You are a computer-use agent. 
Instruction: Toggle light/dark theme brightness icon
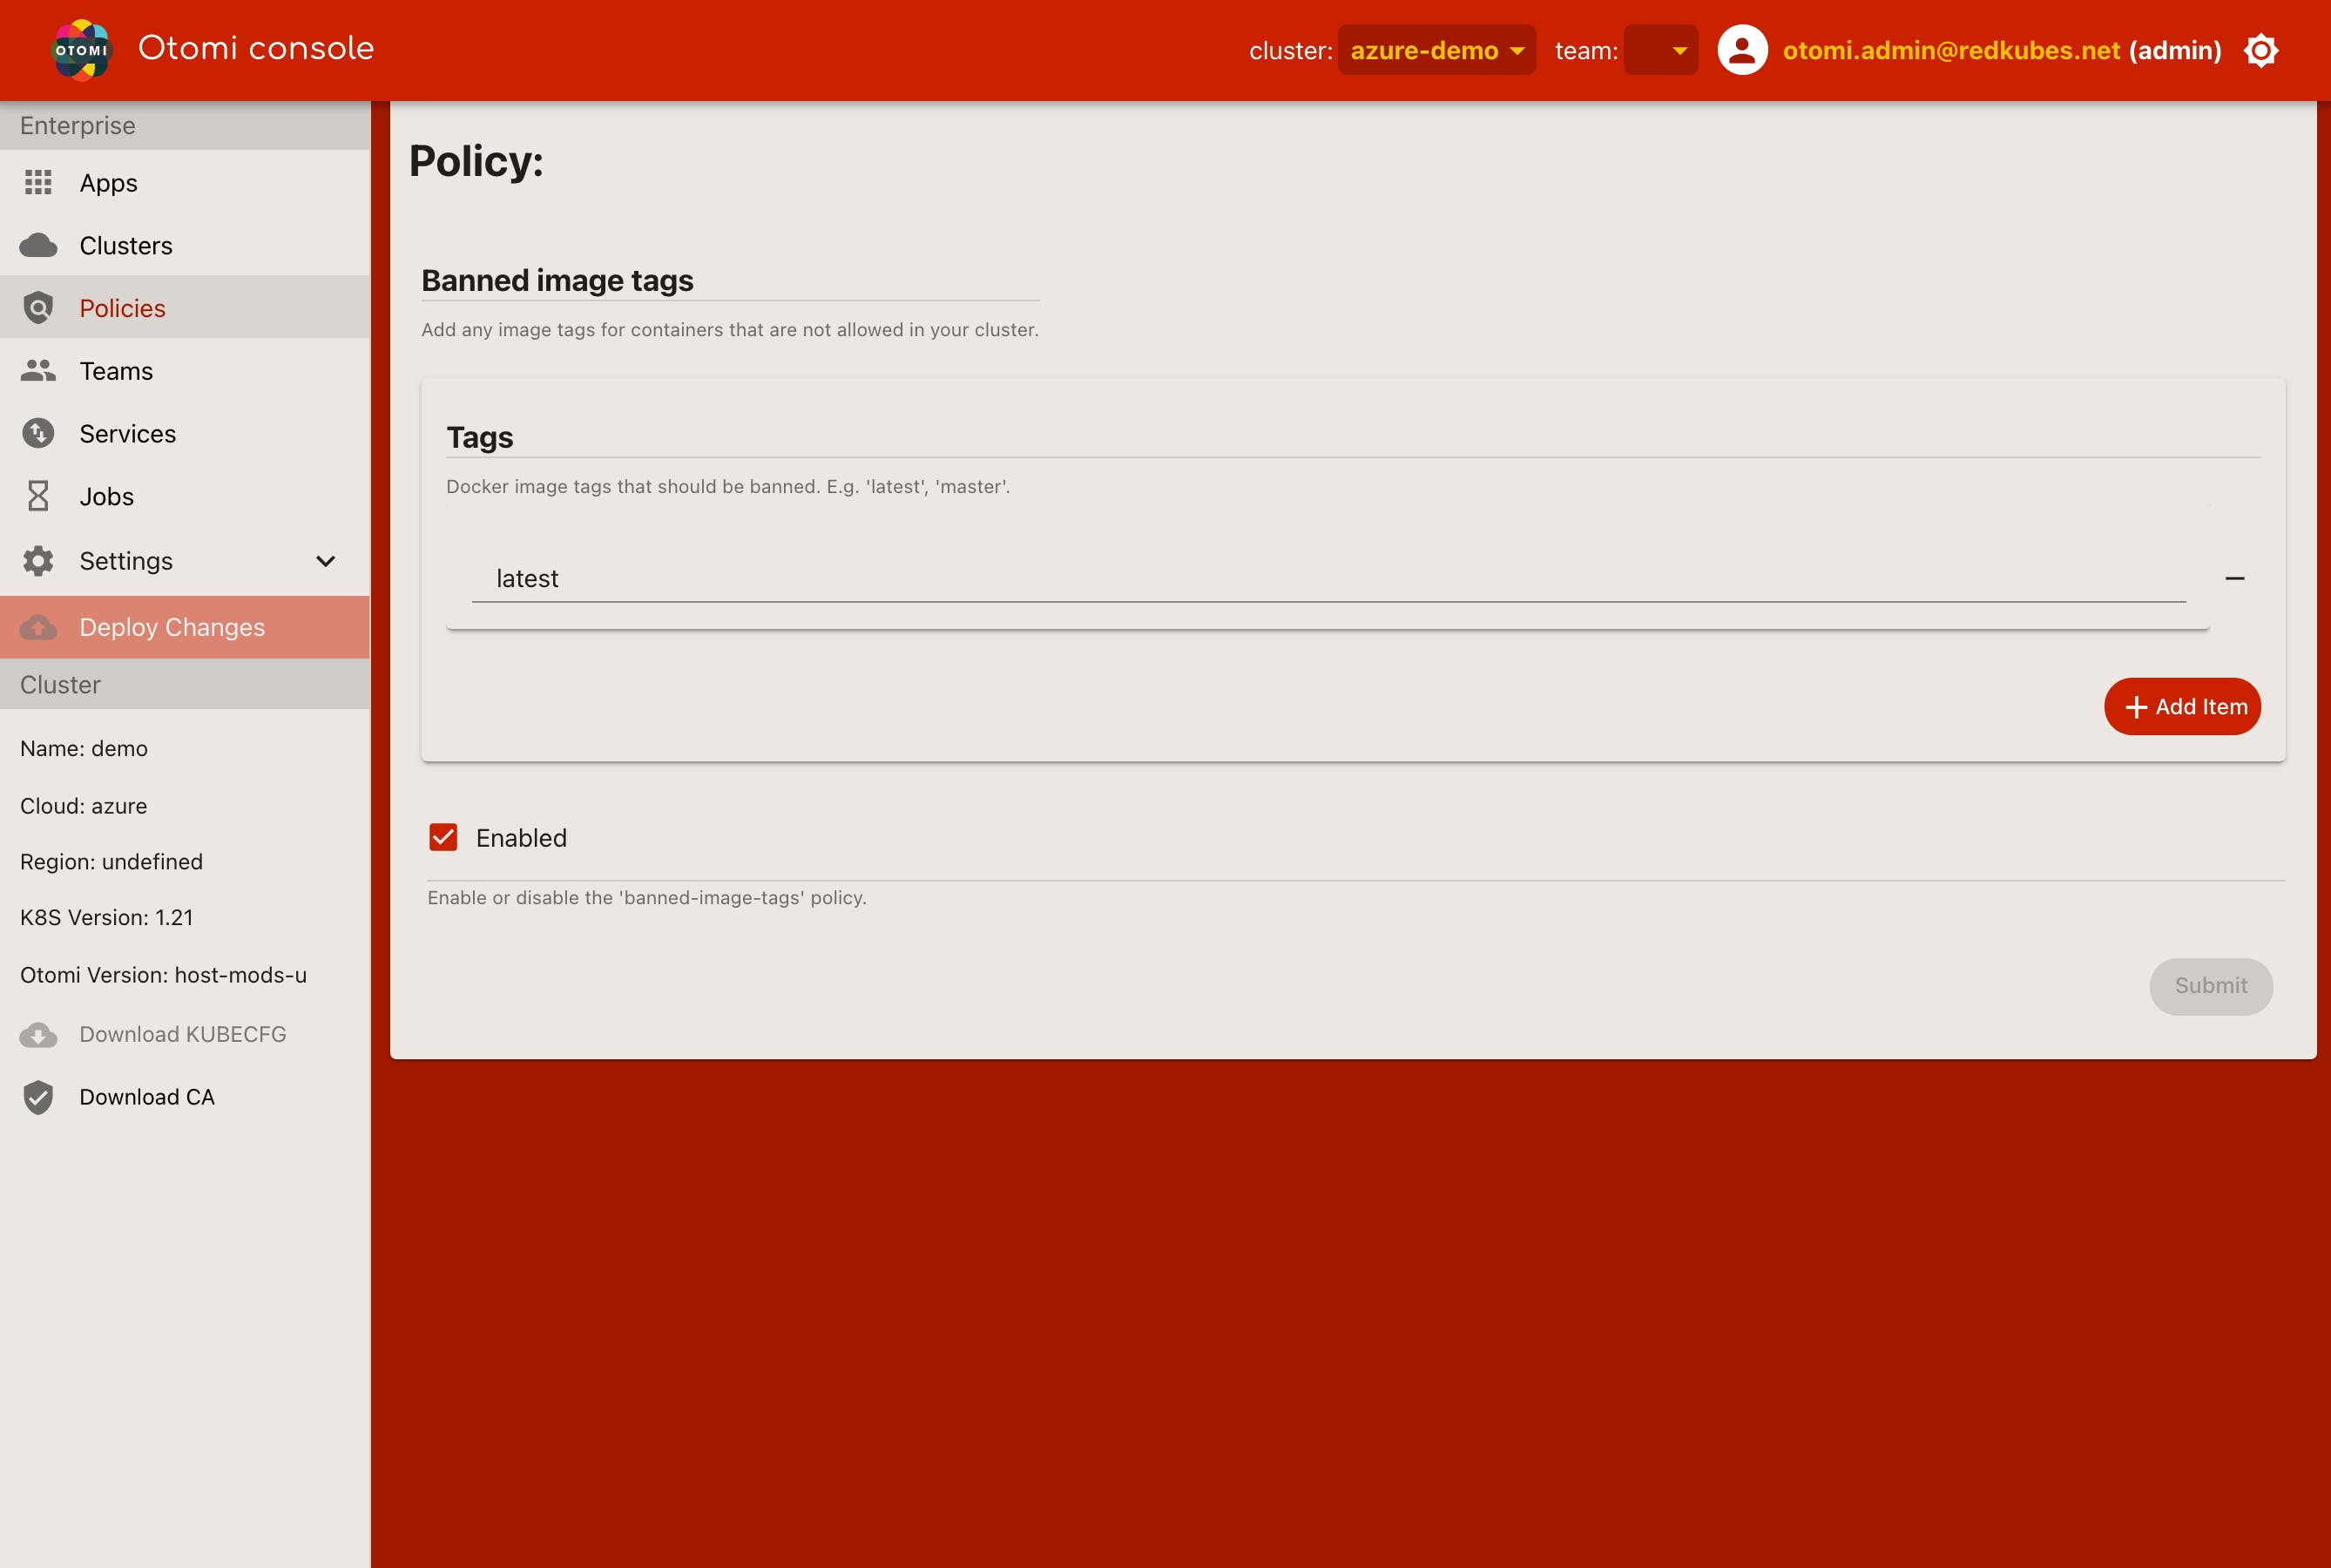pos(2260,50)
